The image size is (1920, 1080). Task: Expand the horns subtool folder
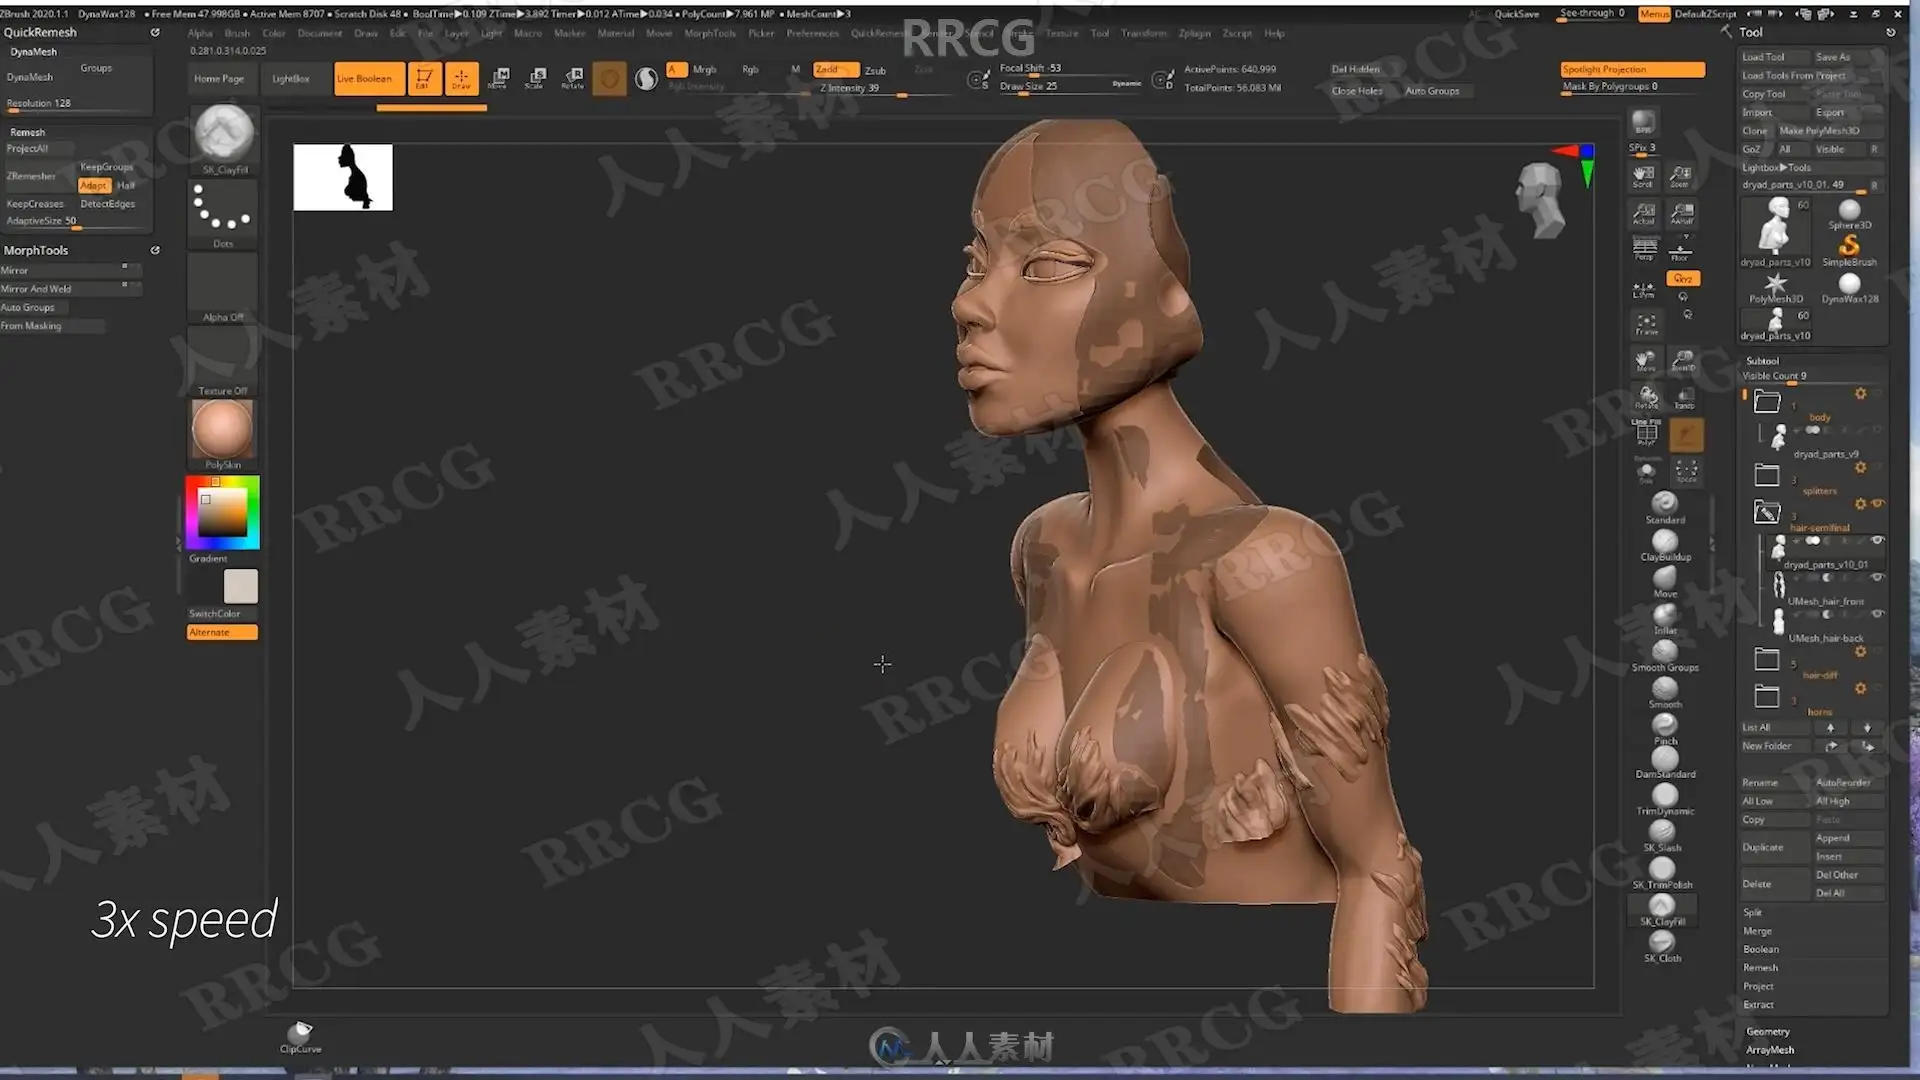tap(1767, 696)
